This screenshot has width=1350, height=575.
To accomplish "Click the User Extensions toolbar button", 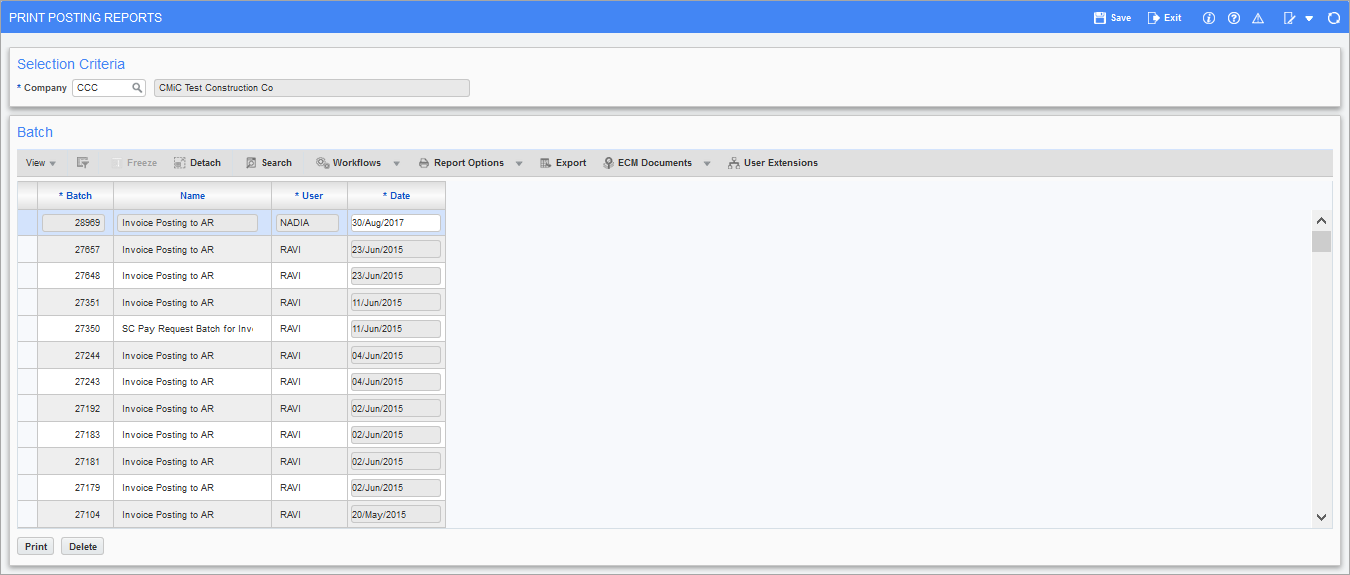I will click(x=773, y=163).
